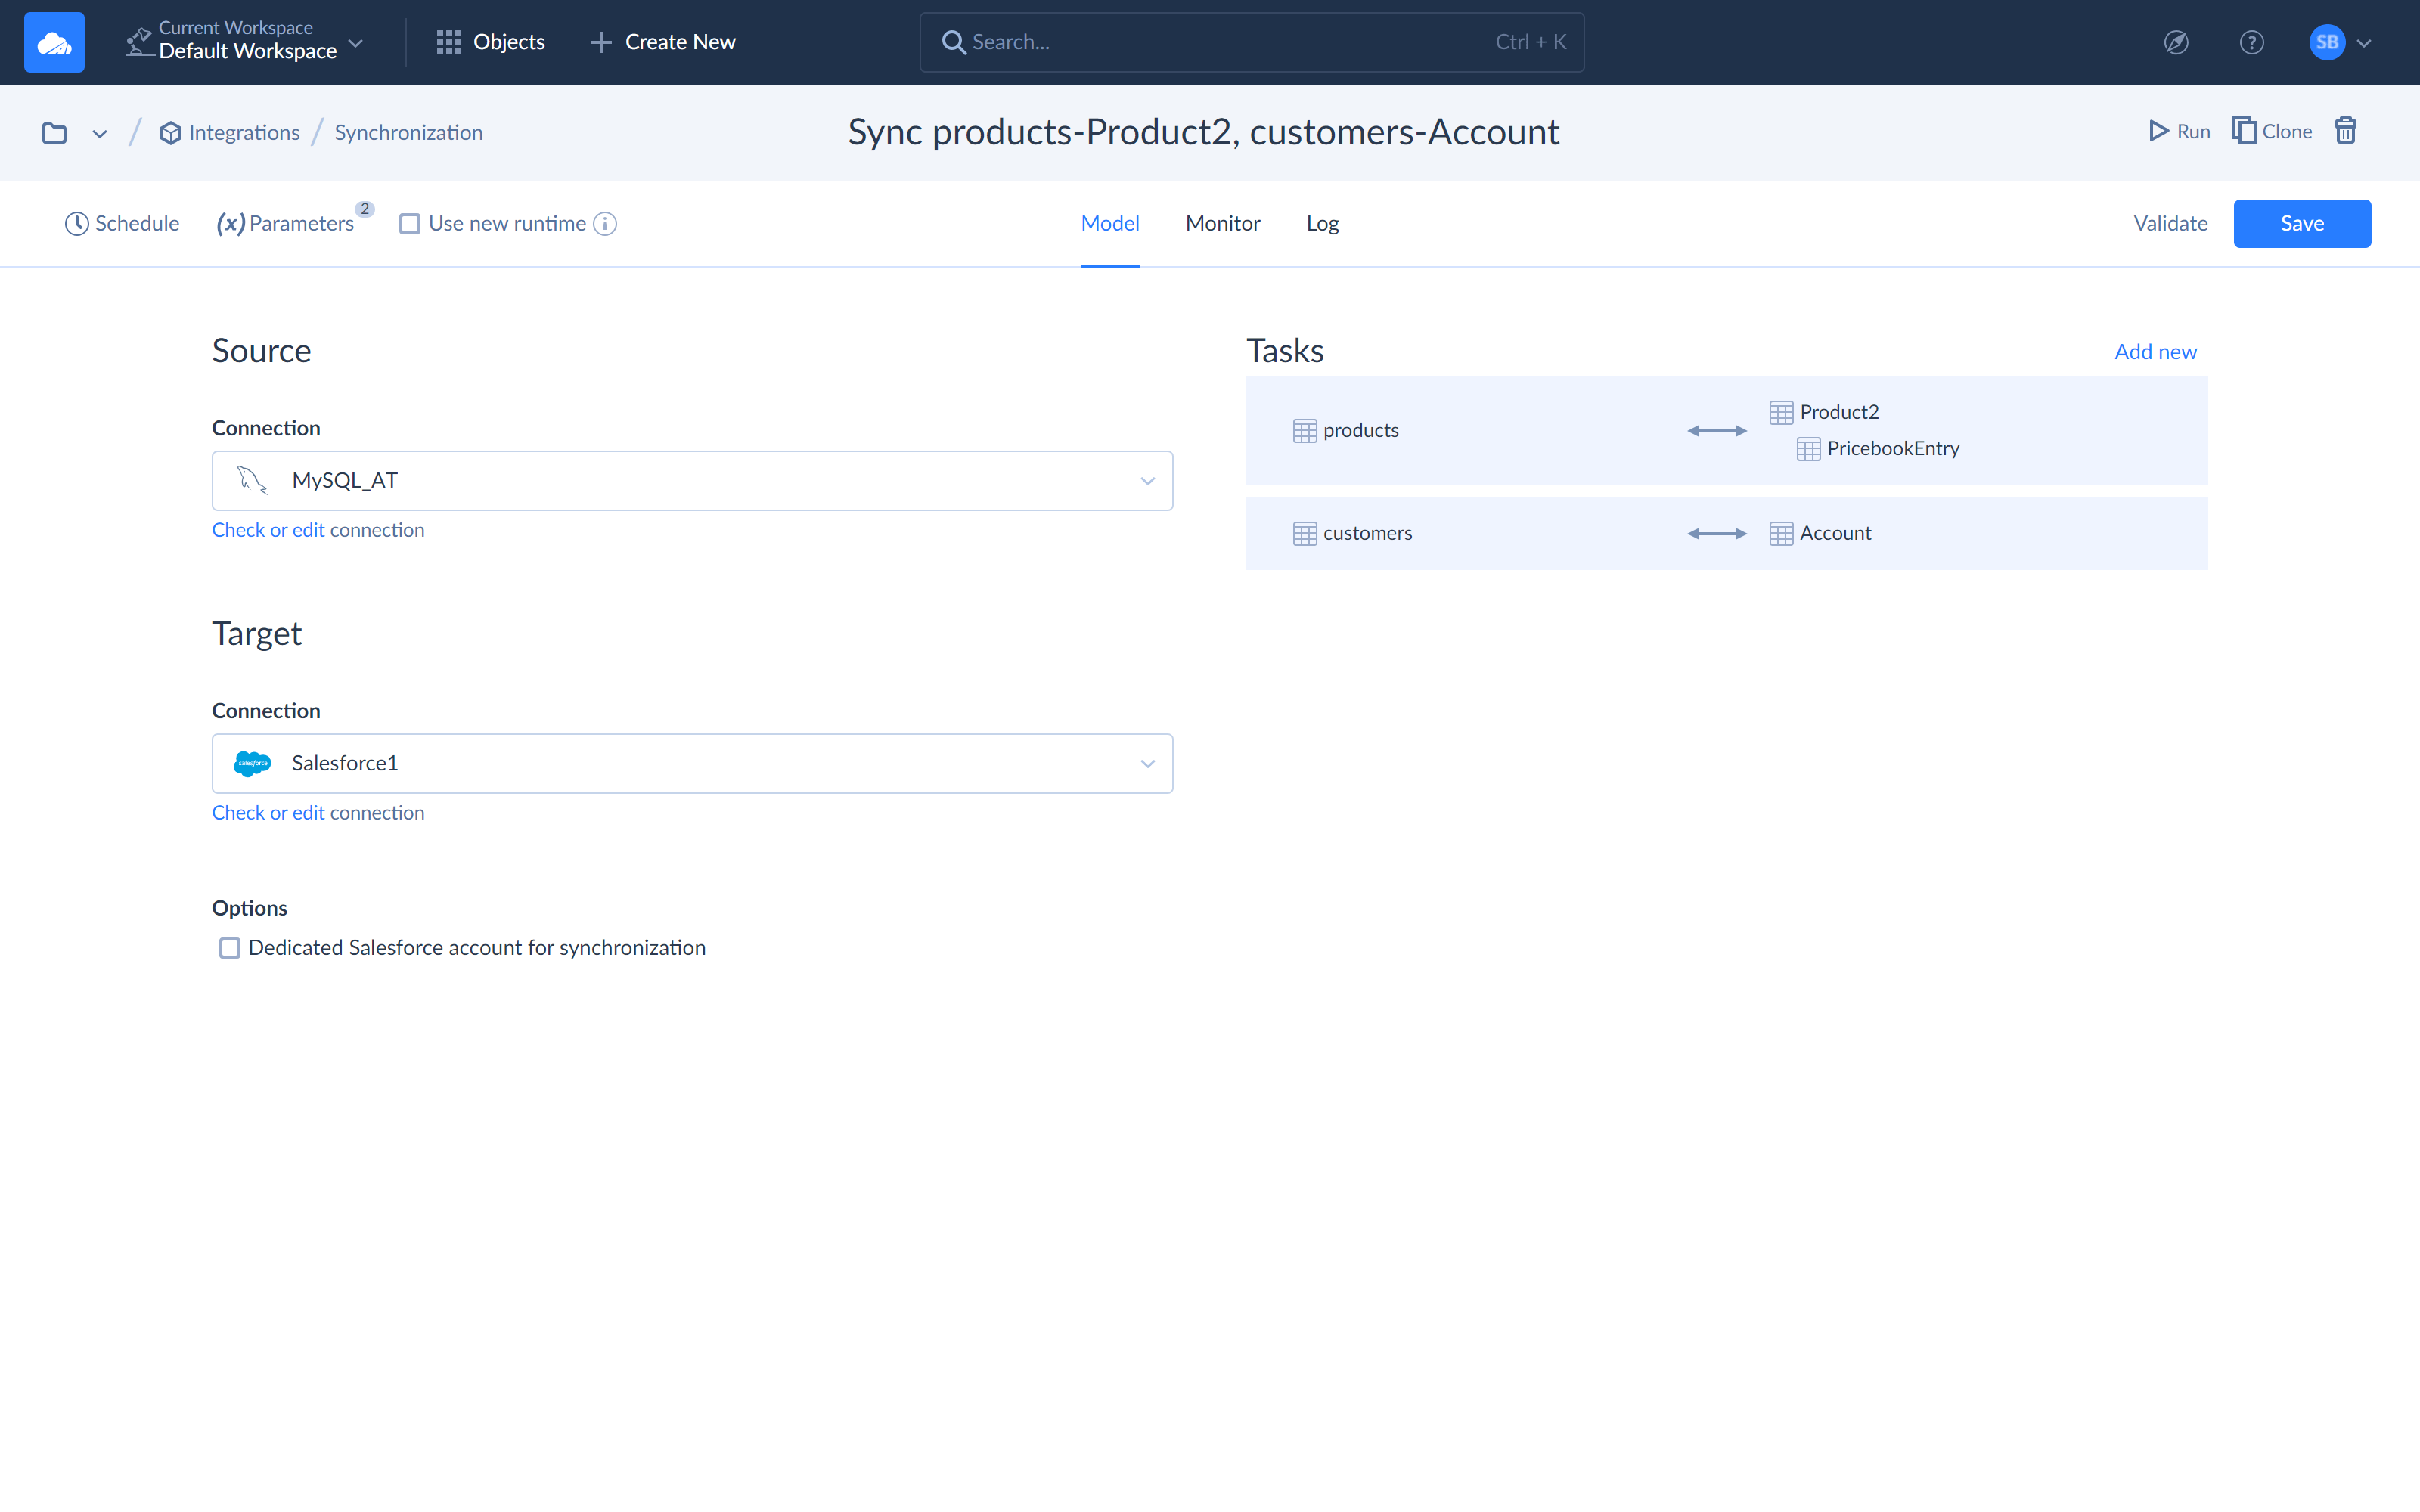Image resolution: width=2420 pixels, height=1512 pixels.
Task: Add a new task with Add new link
Action: (2155, 351)
